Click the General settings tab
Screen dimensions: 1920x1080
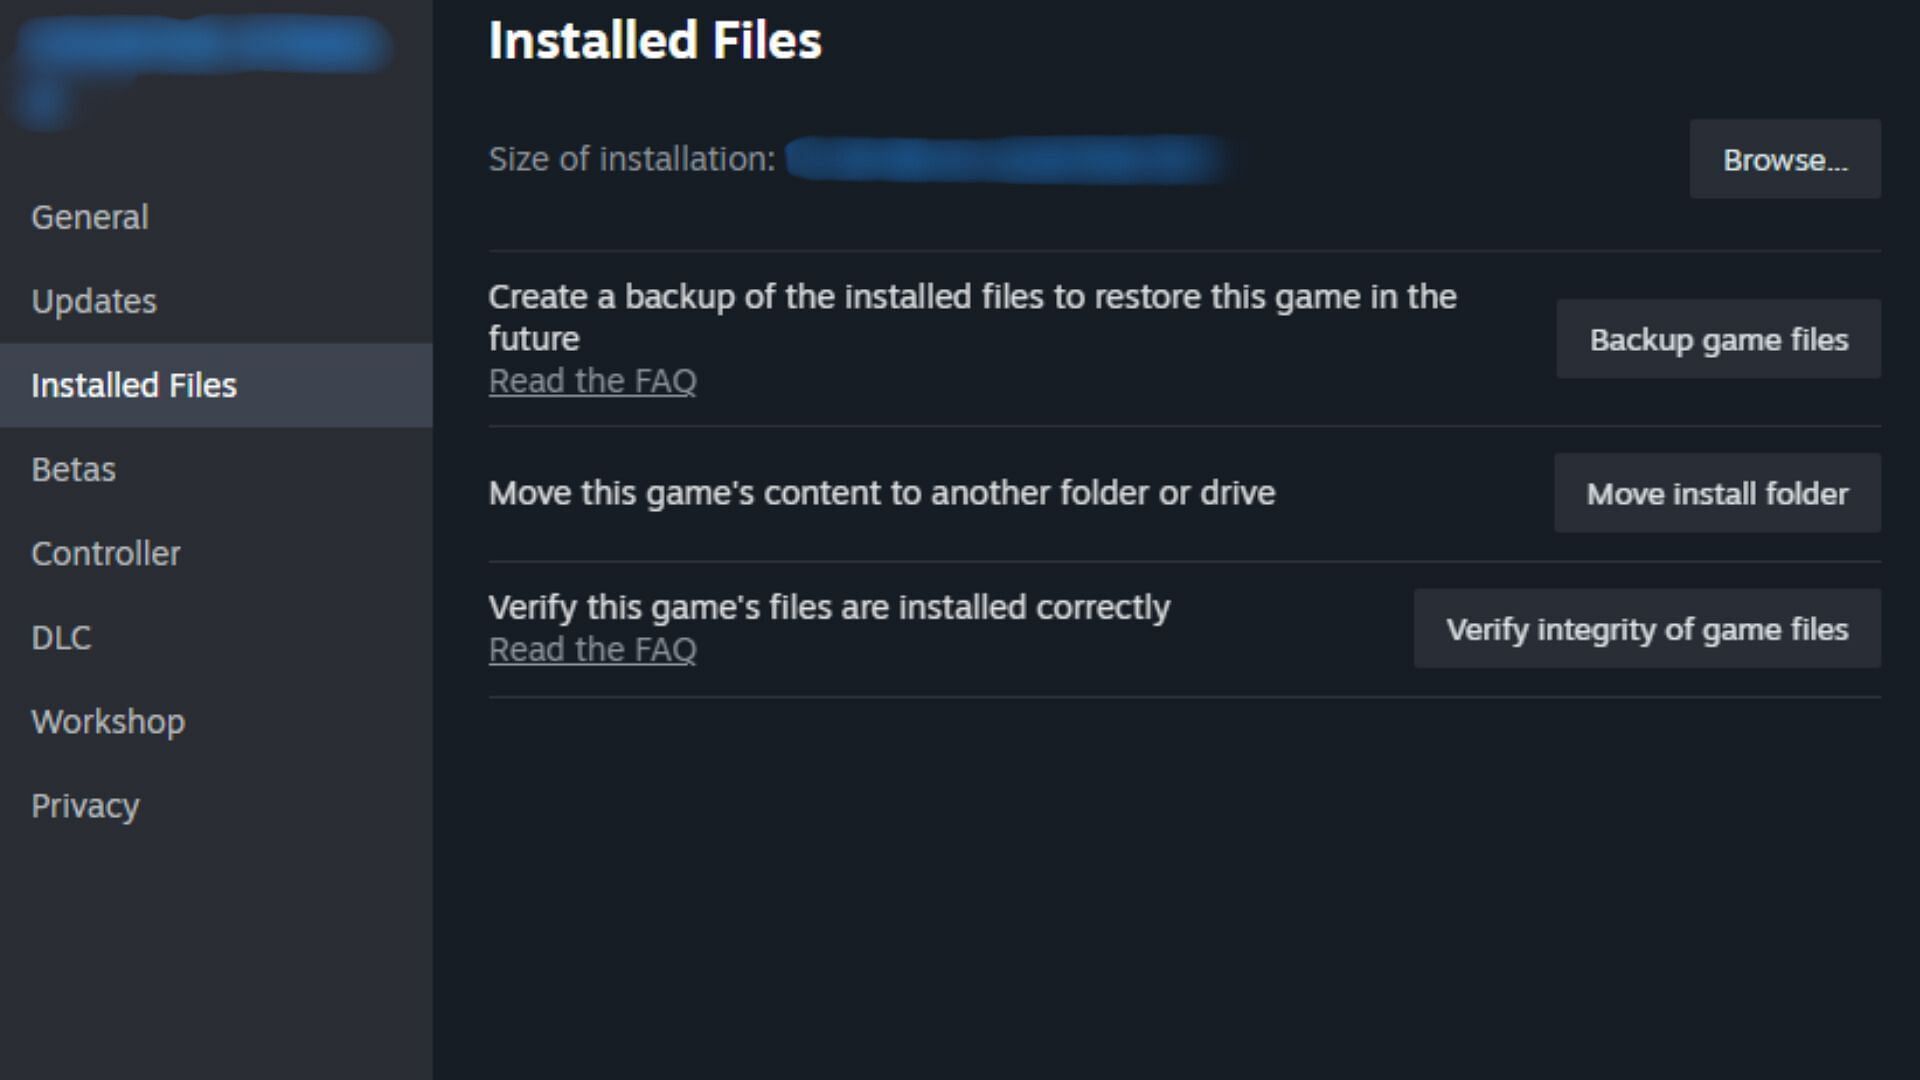(x=90, y=216)
